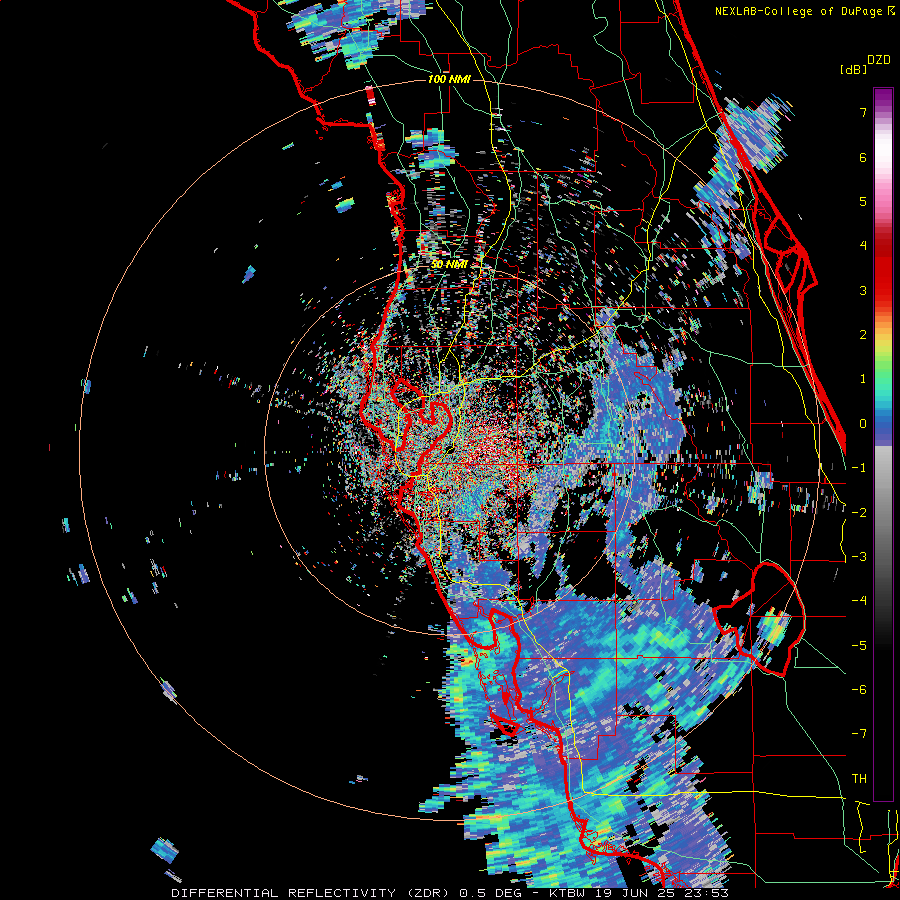The height and width of the screenshot is (900, 900).
Task: Select the 6 dB tick label on the scale
Action: [x=863, y=157]
